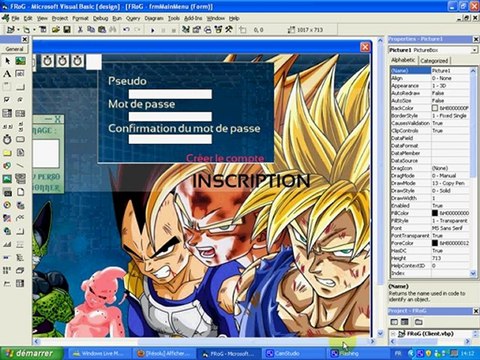Open the Picture1 PictureBox object dropdown

474,50
